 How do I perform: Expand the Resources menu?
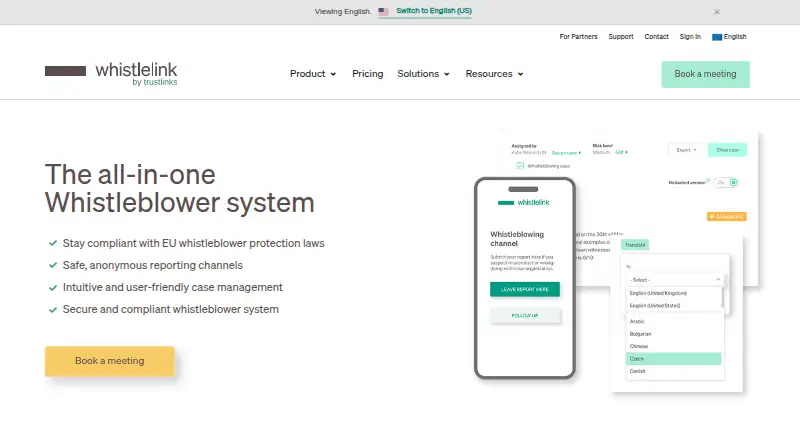[494, 74]
